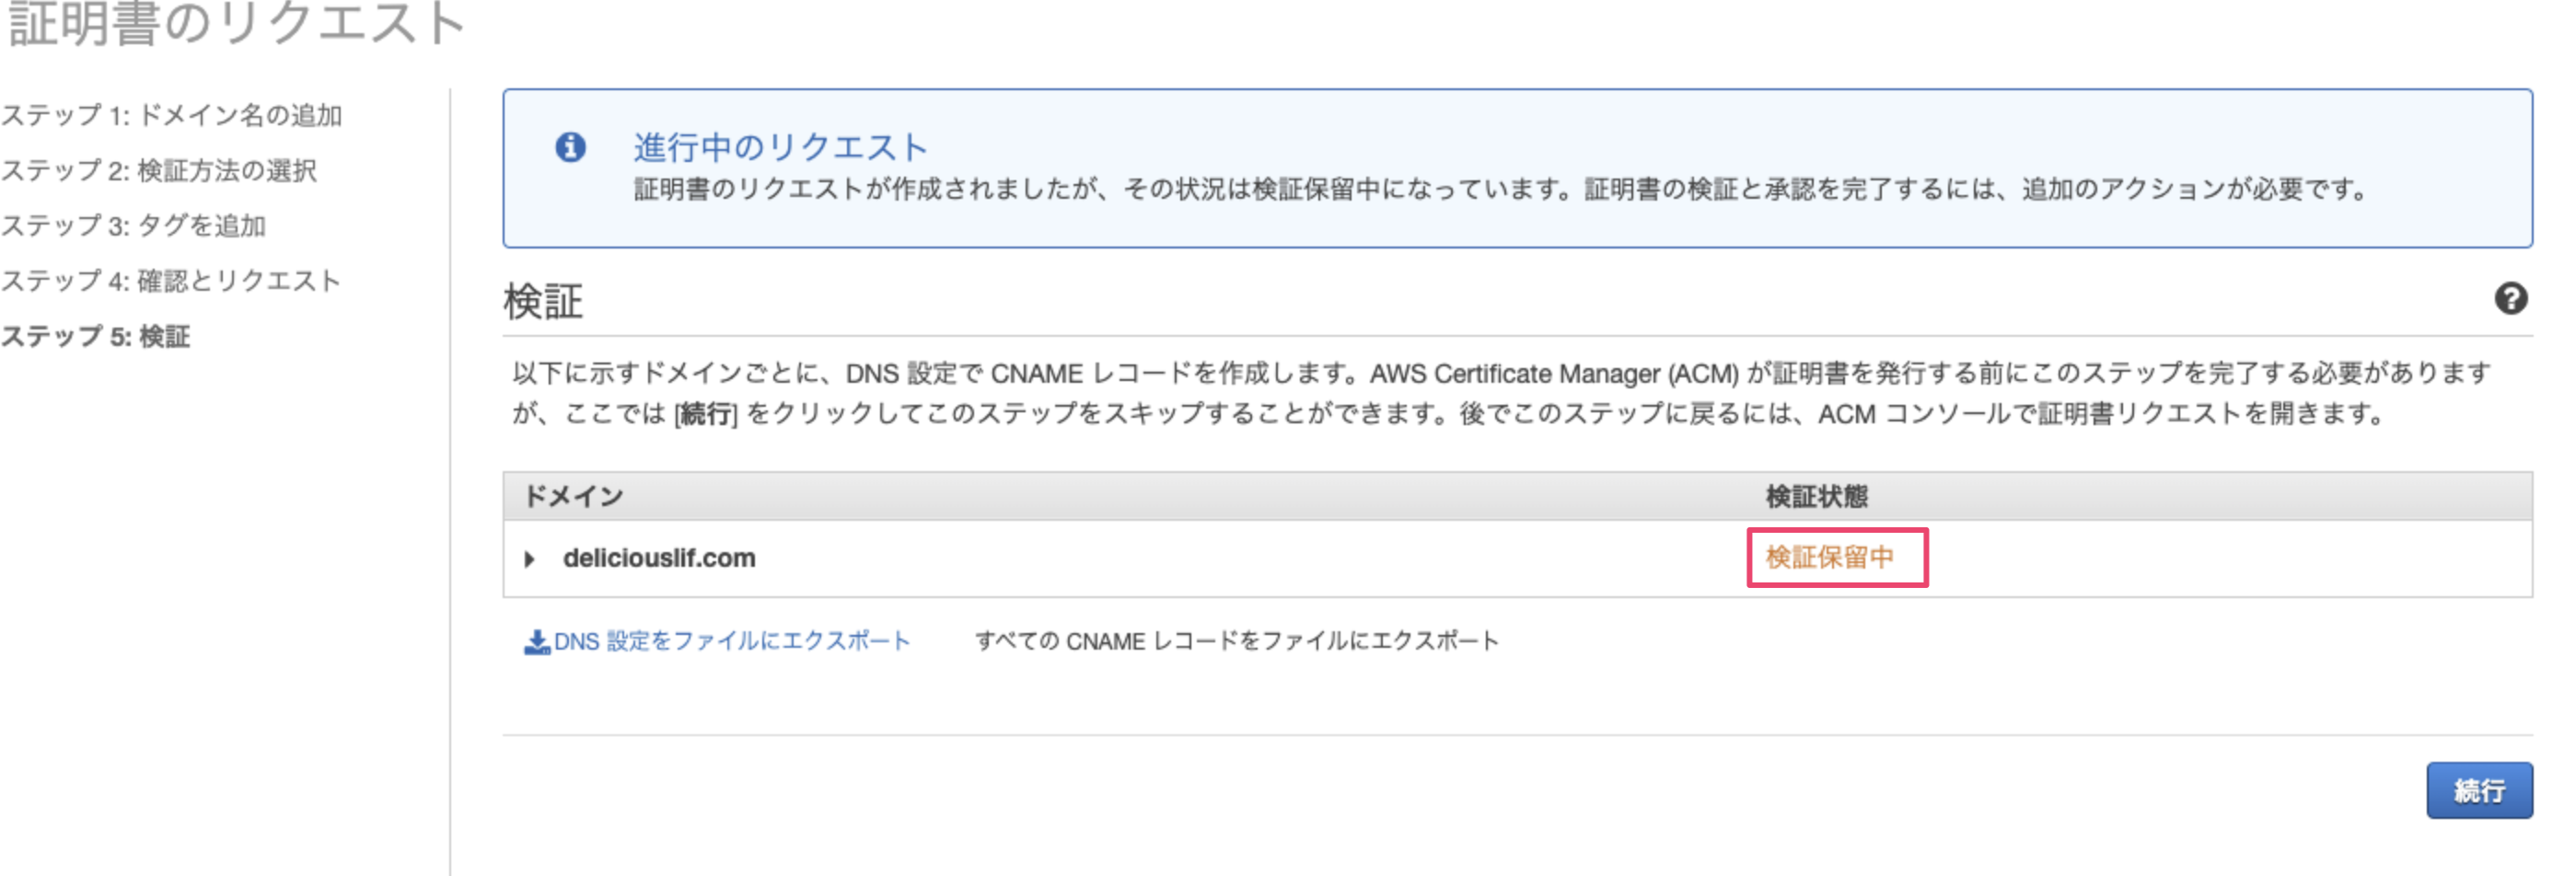The height and width of the screenshot is (876, 2576).
Task: Click the 検証状態 column header
Action: coord(1816,497)
